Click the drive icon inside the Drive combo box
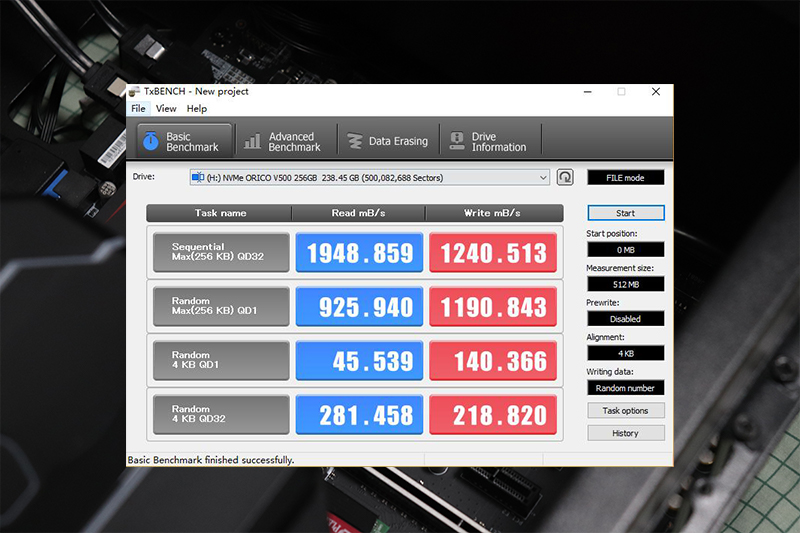This screenshot has width=800, height=533. pyautogui.click(x=198, y=177)
